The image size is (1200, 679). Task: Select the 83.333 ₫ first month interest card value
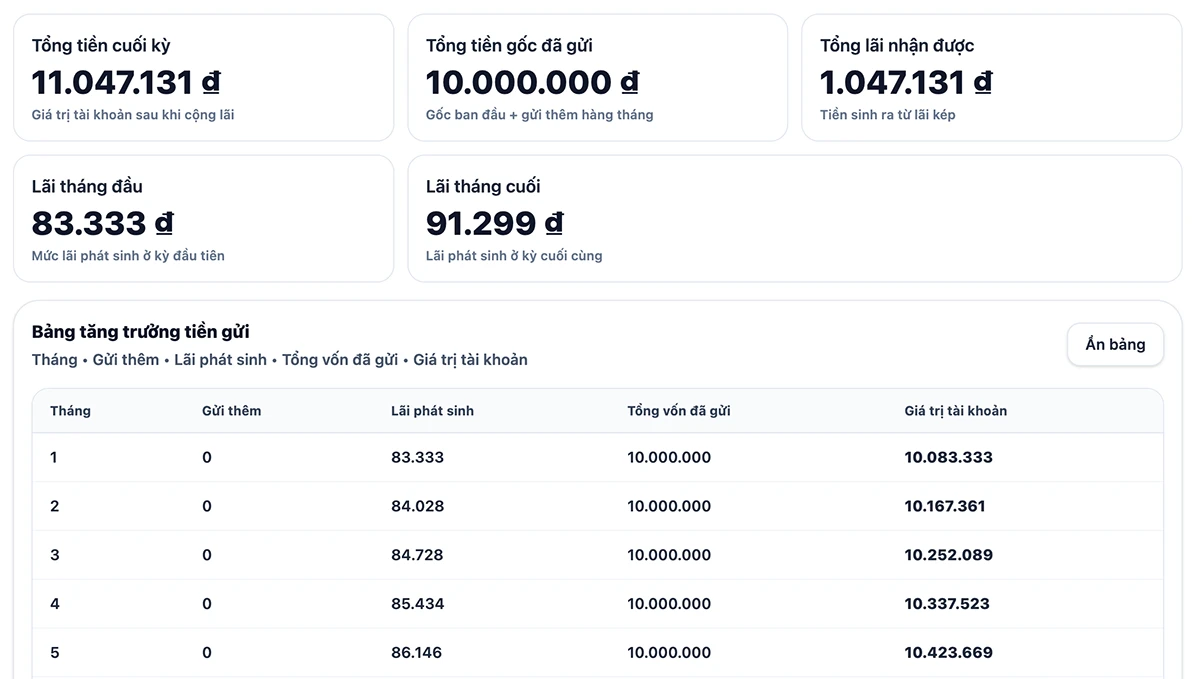[103, 223]
